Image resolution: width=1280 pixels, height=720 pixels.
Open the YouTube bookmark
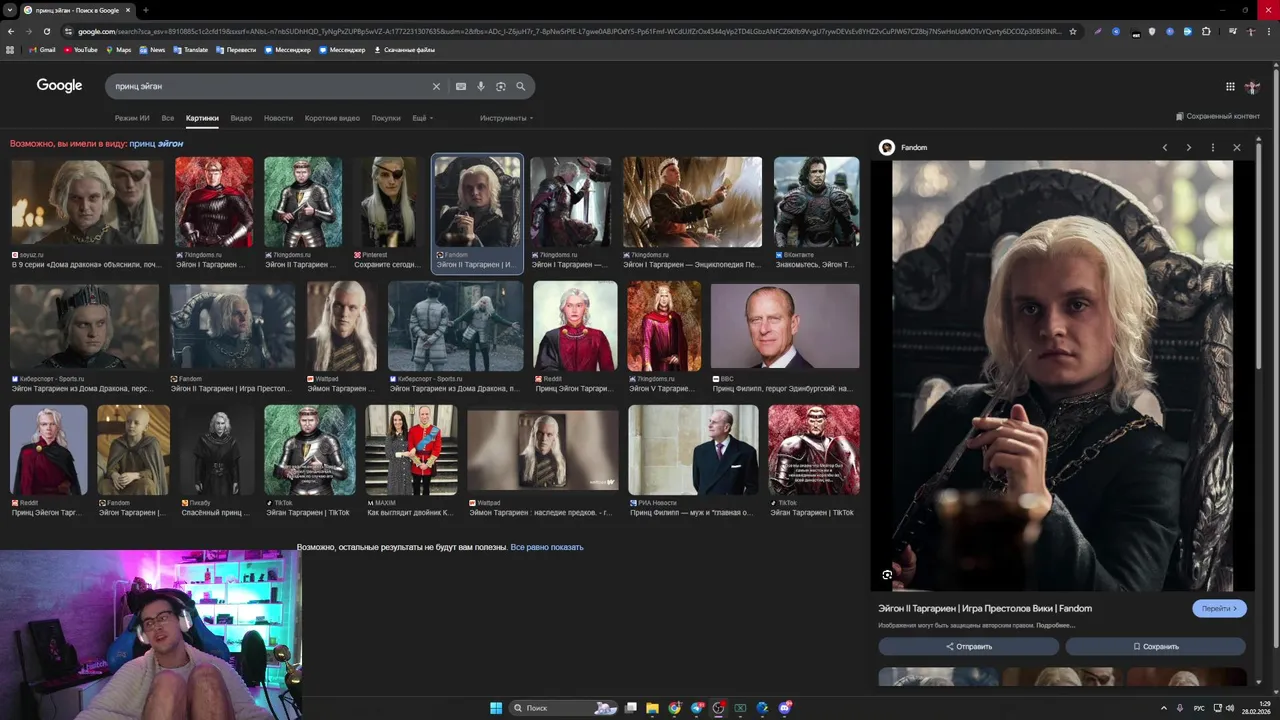pos(81,50)
